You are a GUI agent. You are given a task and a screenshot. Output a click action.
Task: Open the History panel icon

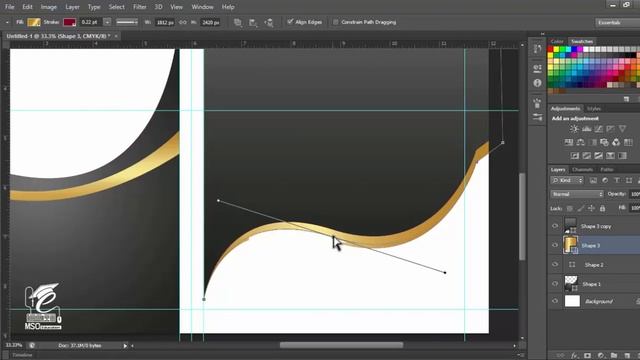click(x=537, y=49)
